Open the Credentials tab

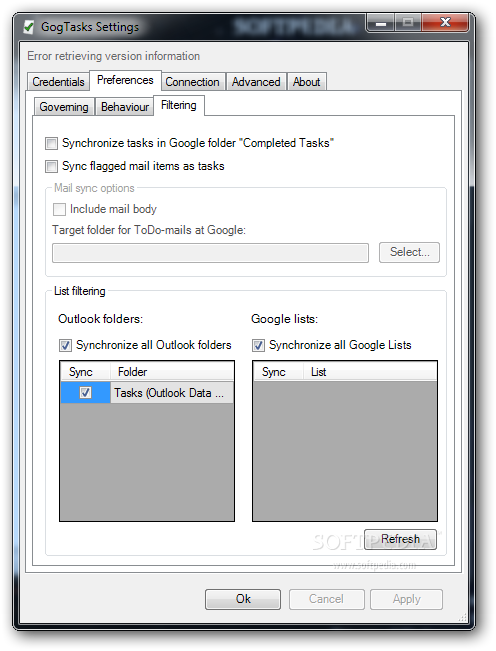[58, 82]
